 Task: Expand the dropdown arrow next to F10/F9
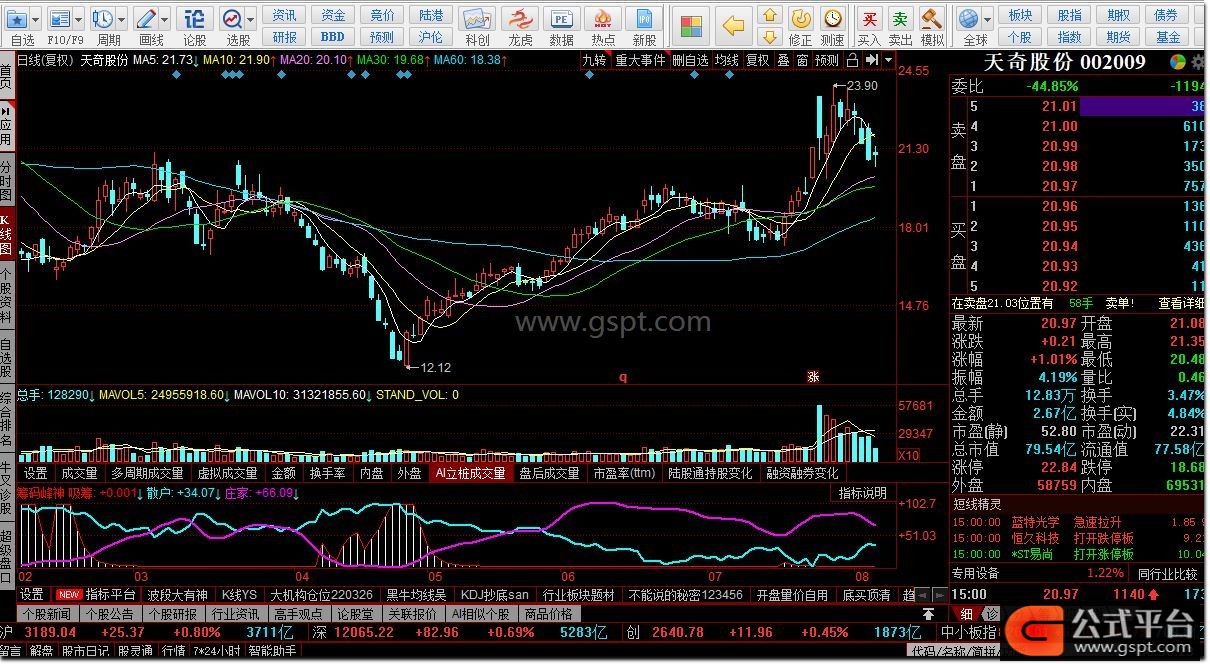tap(79, 19)
